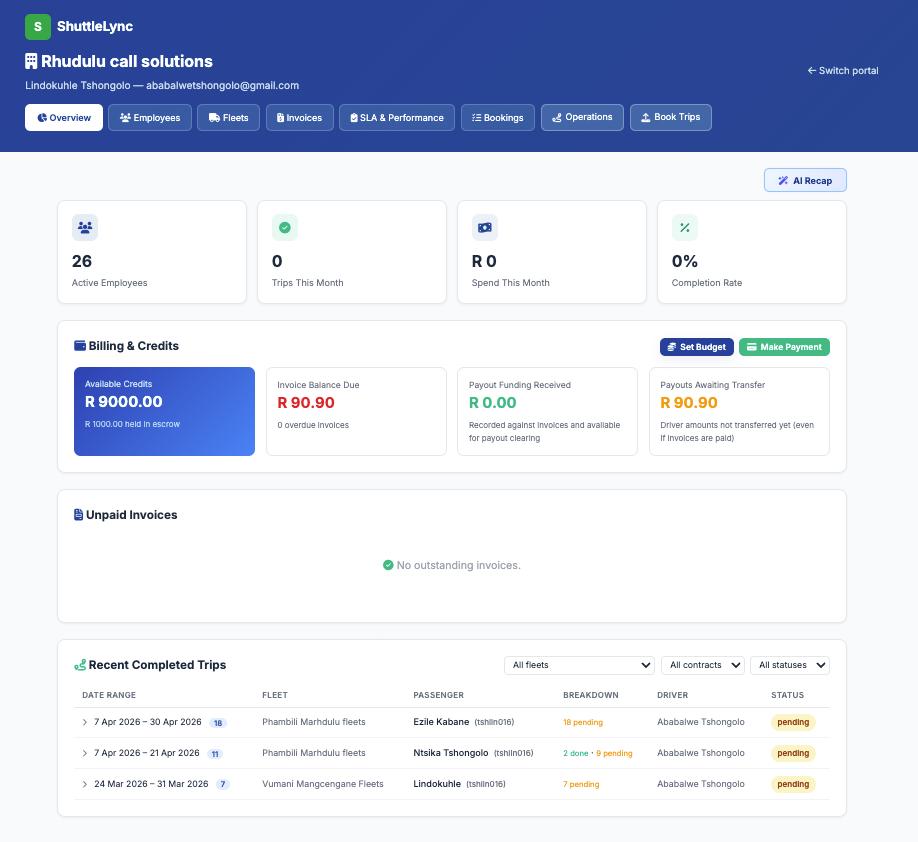Image resolution: width=918 pixels, height=842 pixels.
Task: Click the Set Budget button
Action: (697, 347)
